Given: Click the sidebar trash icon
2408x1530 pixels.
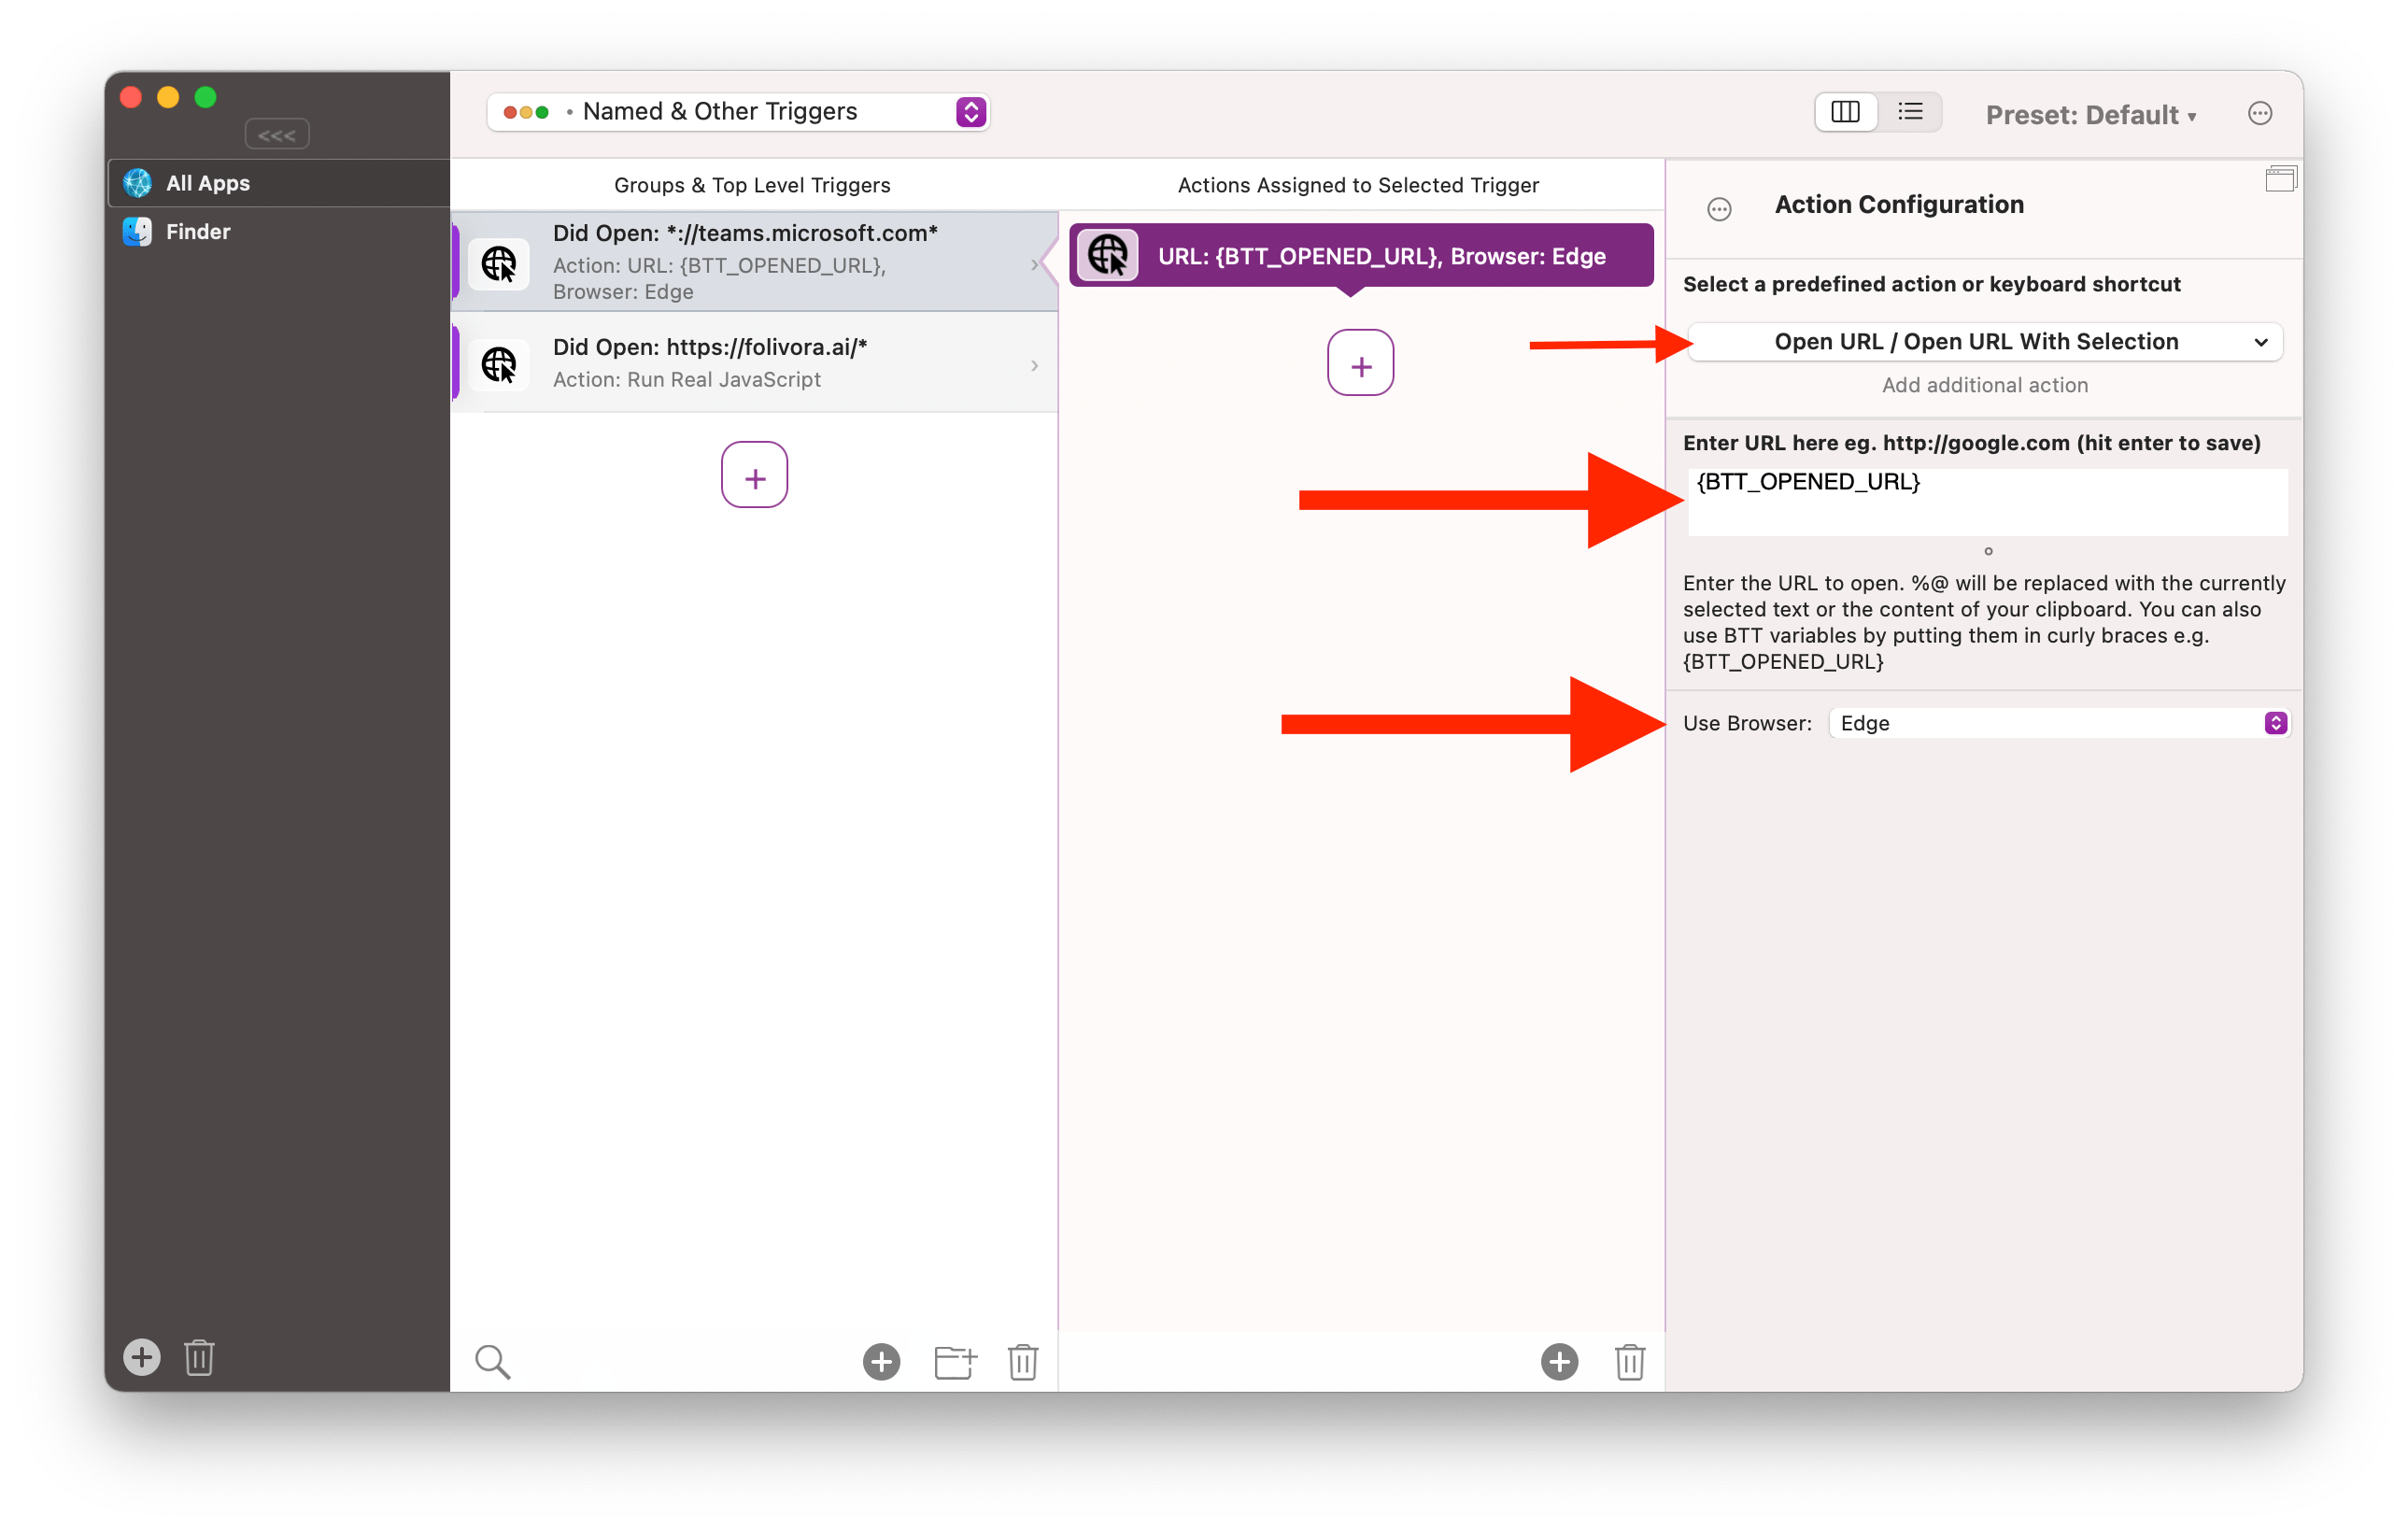Looking at the screenshot, I should coord(199,1357).
